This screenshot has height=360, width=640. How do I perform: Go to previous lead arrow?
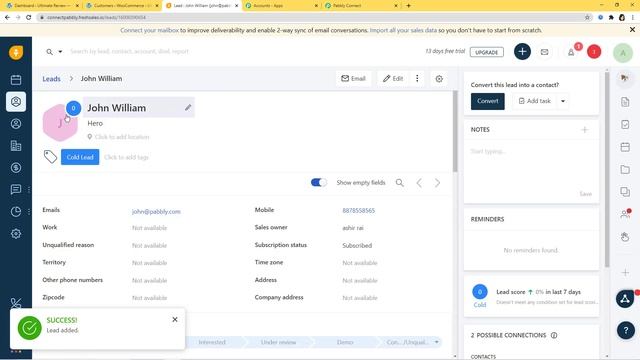419,183
